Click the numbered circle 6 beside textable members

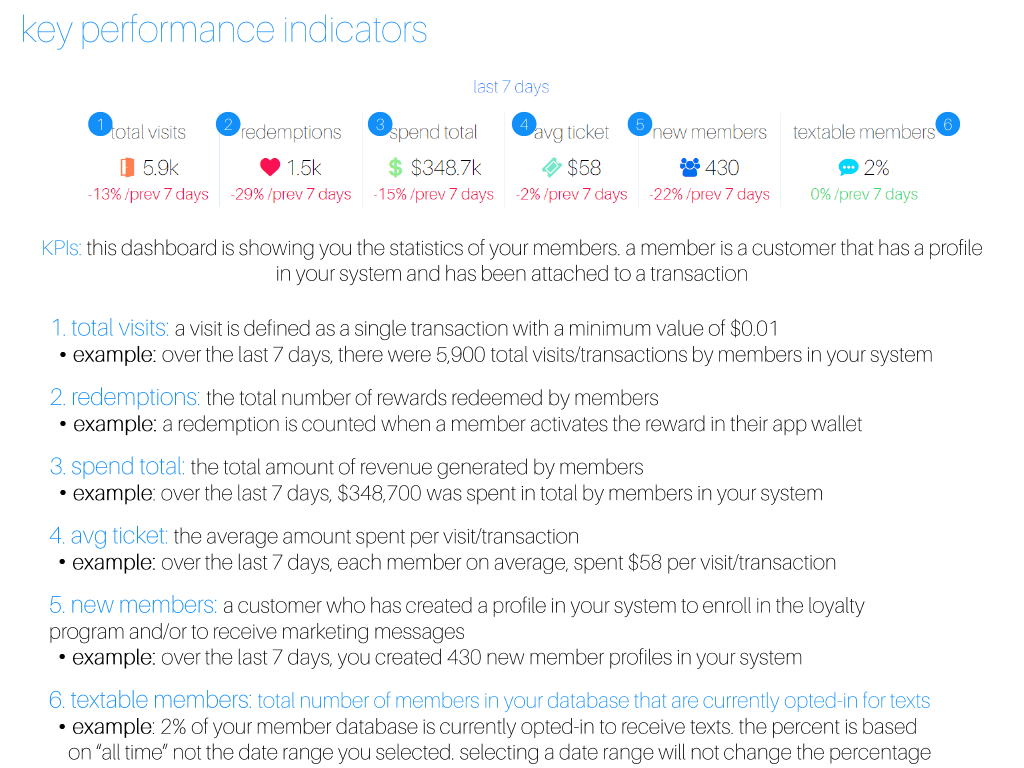coord(946,124)
